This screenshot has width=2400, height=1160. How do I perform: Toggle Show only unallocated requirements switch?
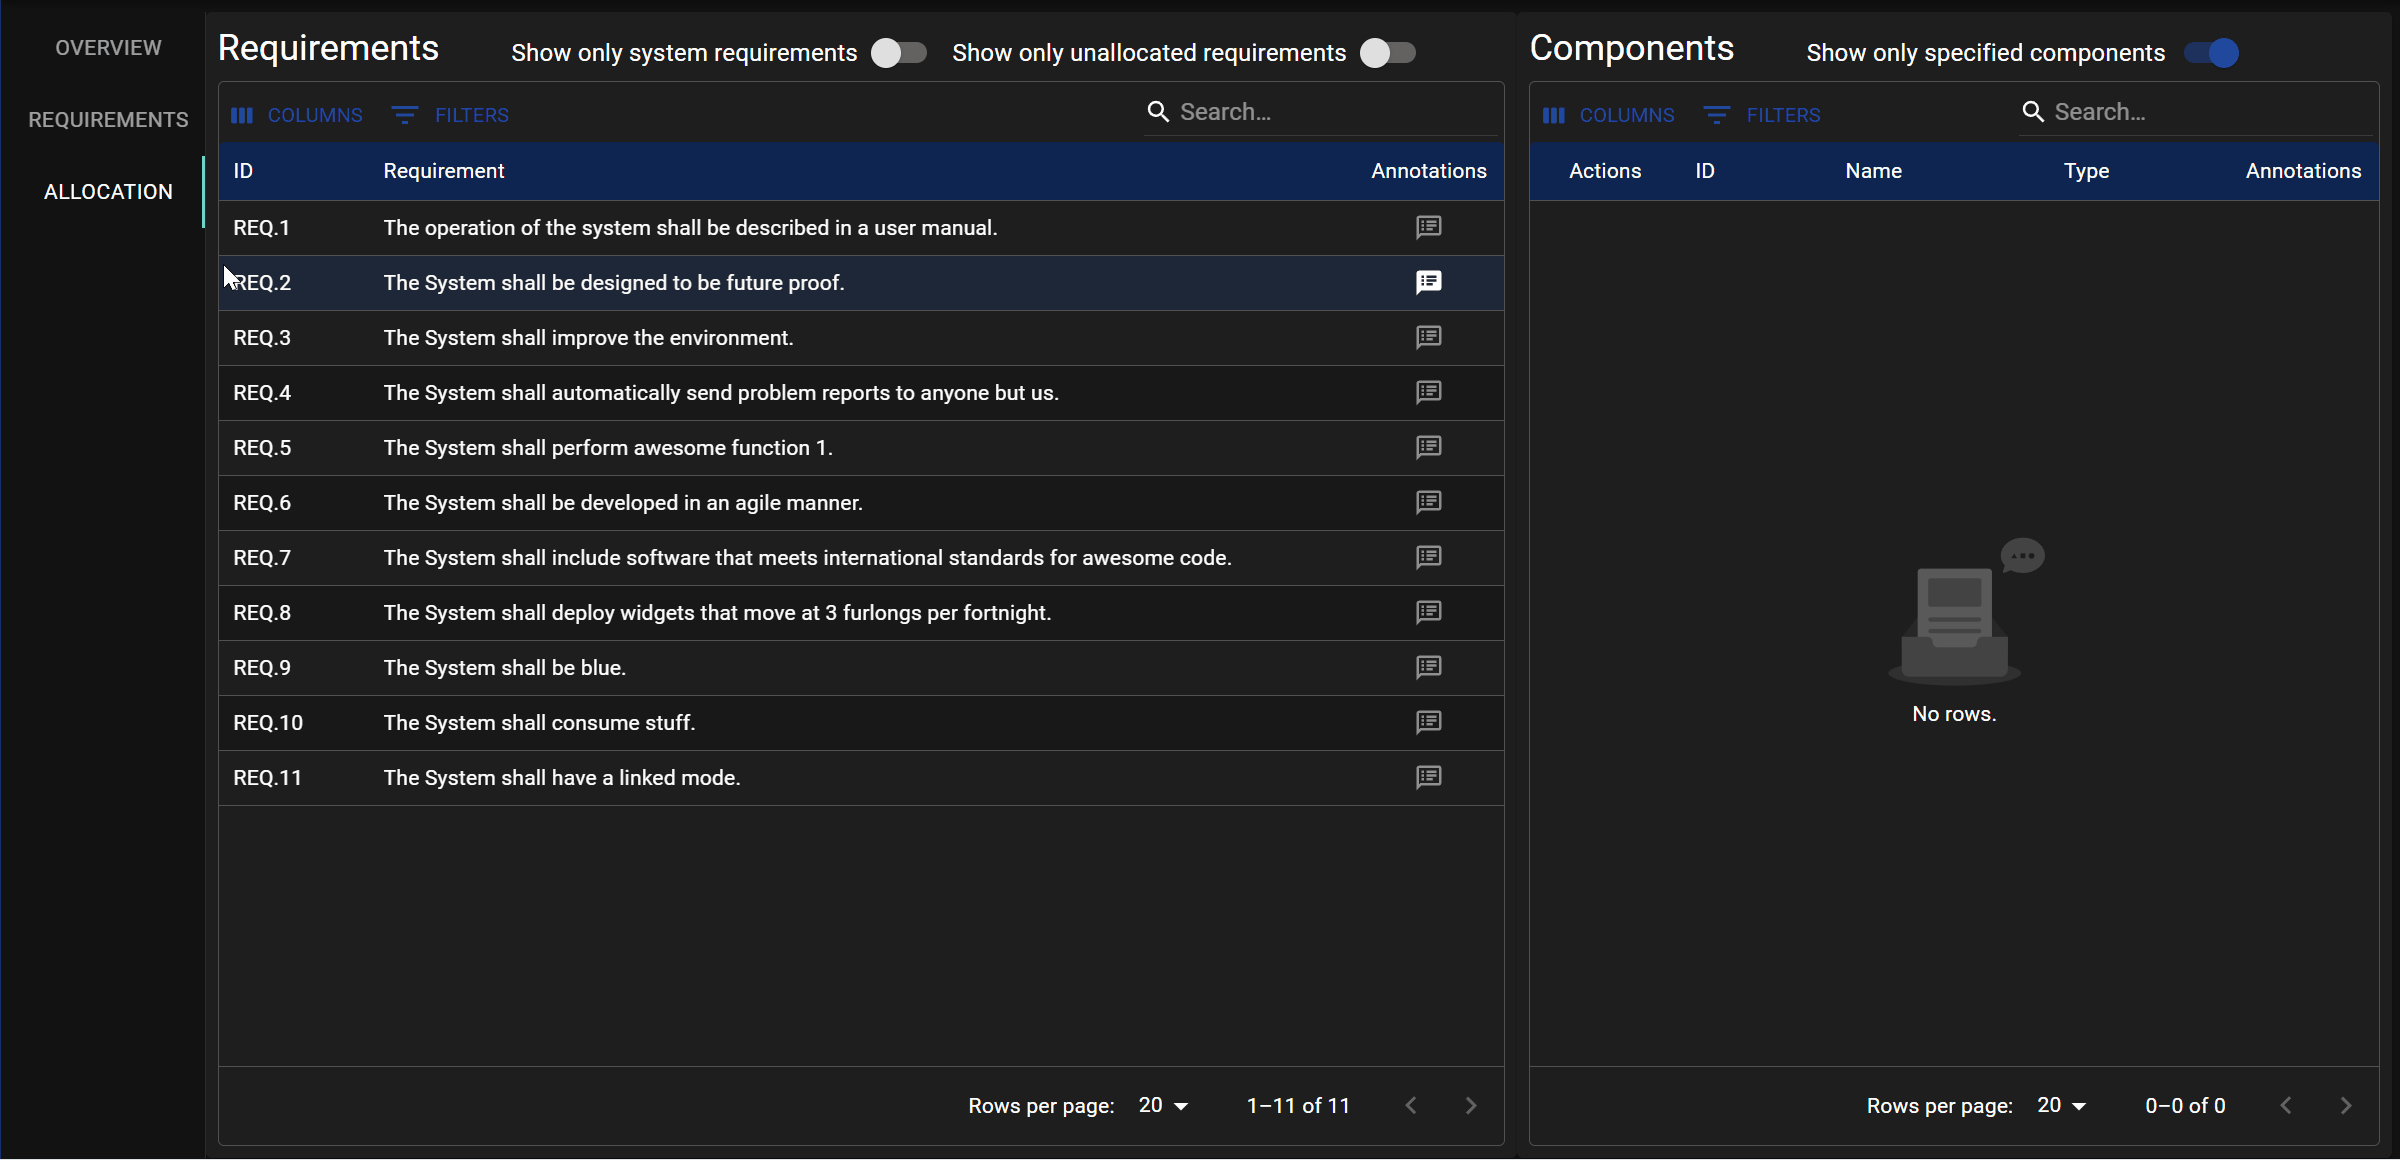(x=1385, y=52)
